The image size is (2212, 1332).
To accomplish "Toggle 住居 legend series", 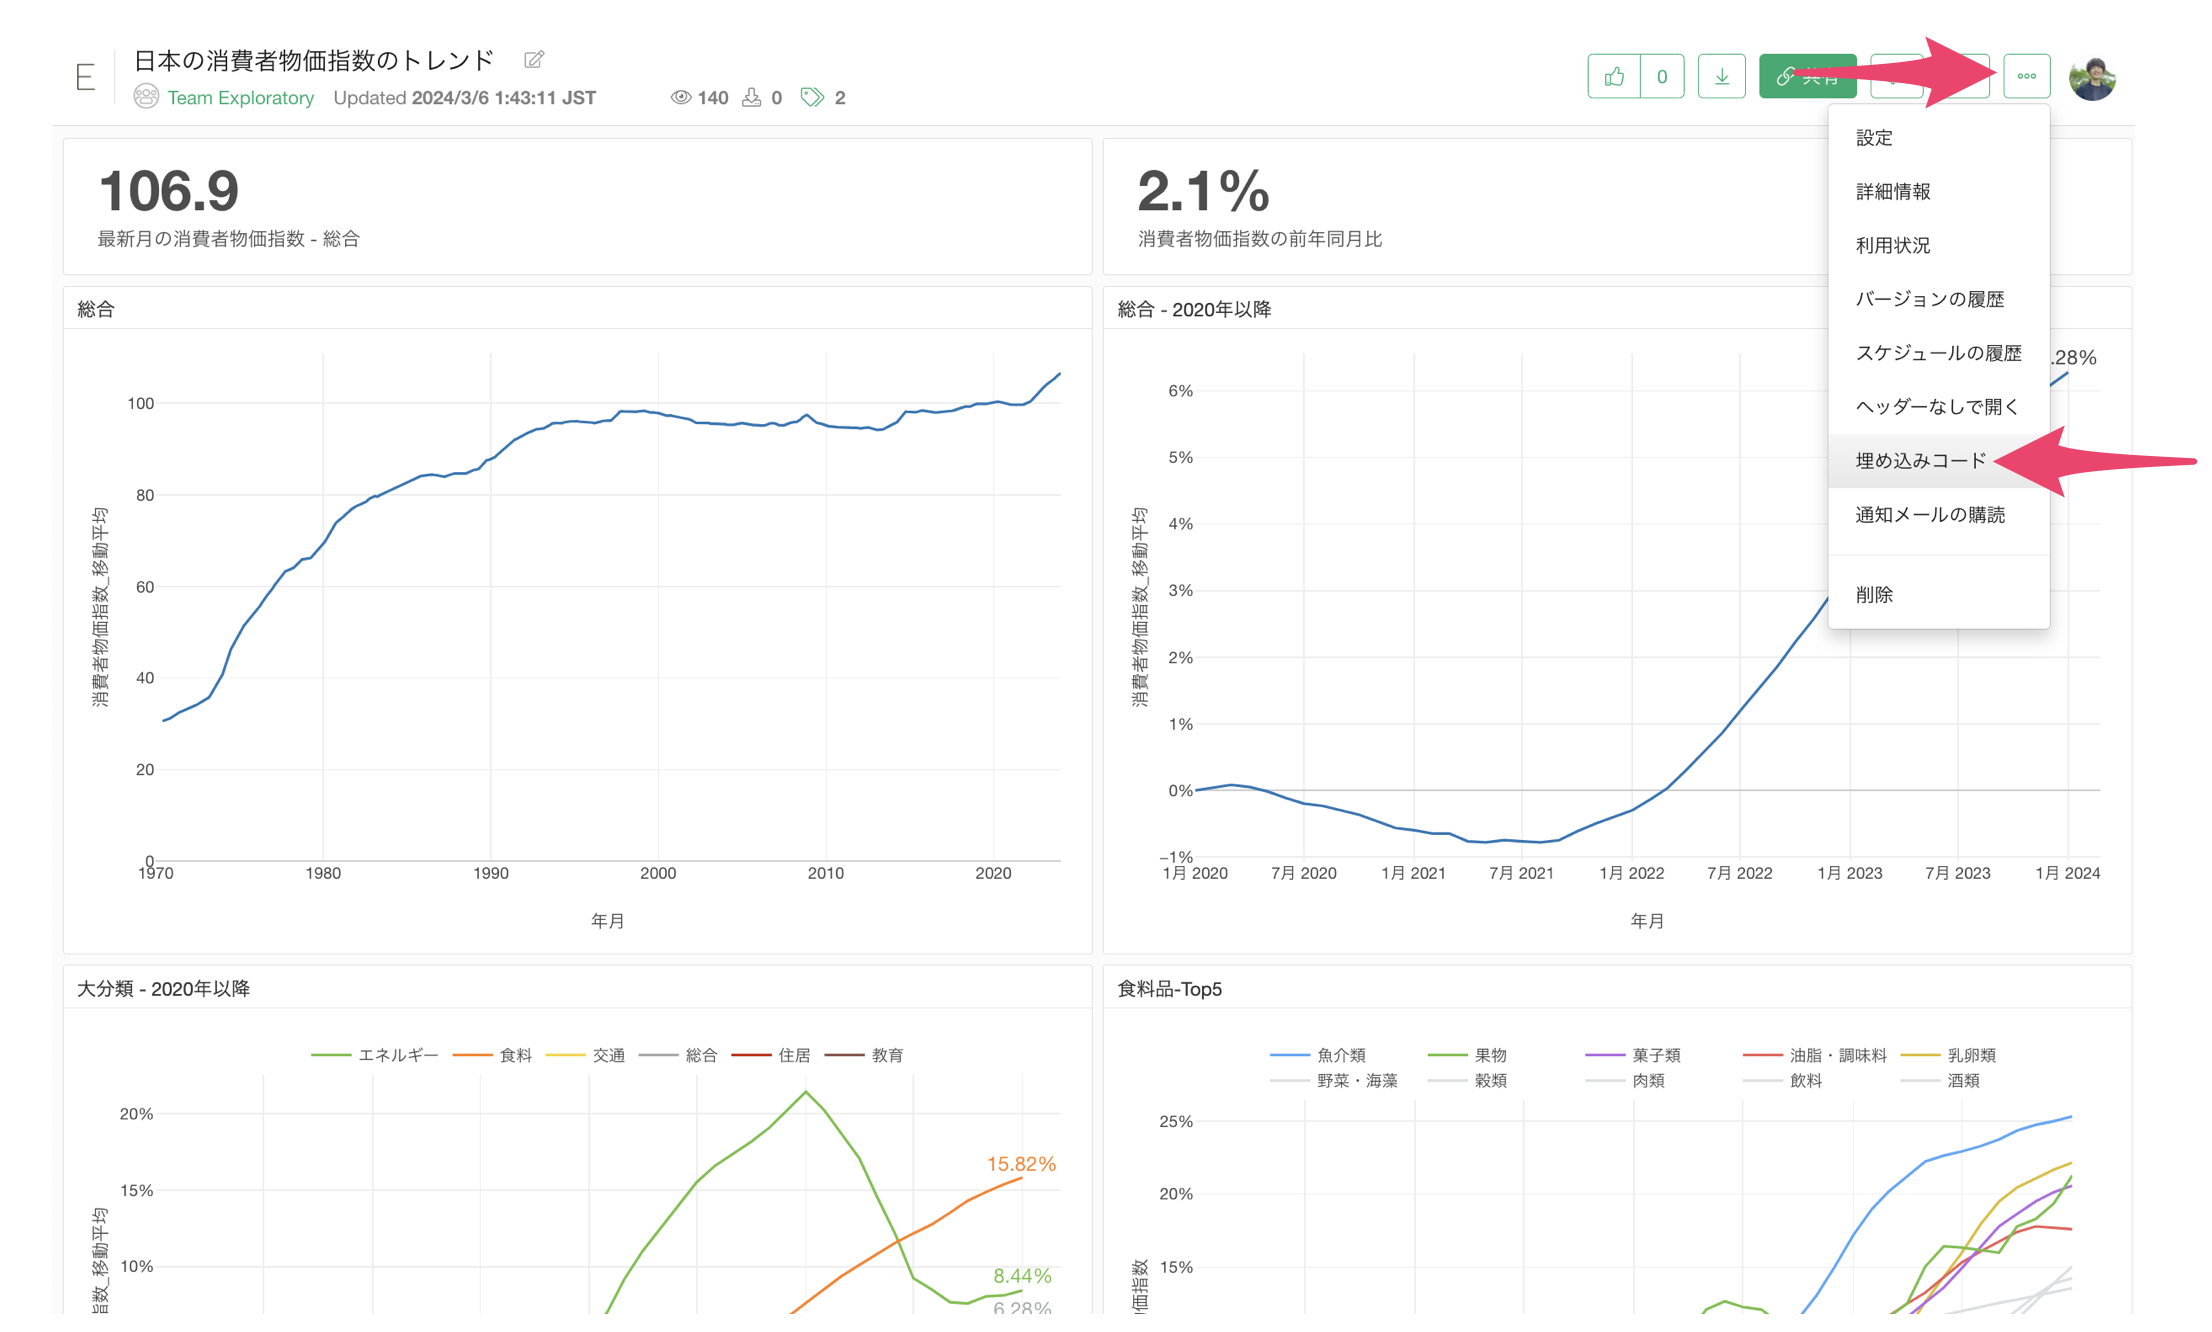I will (x=771, y=1055).
